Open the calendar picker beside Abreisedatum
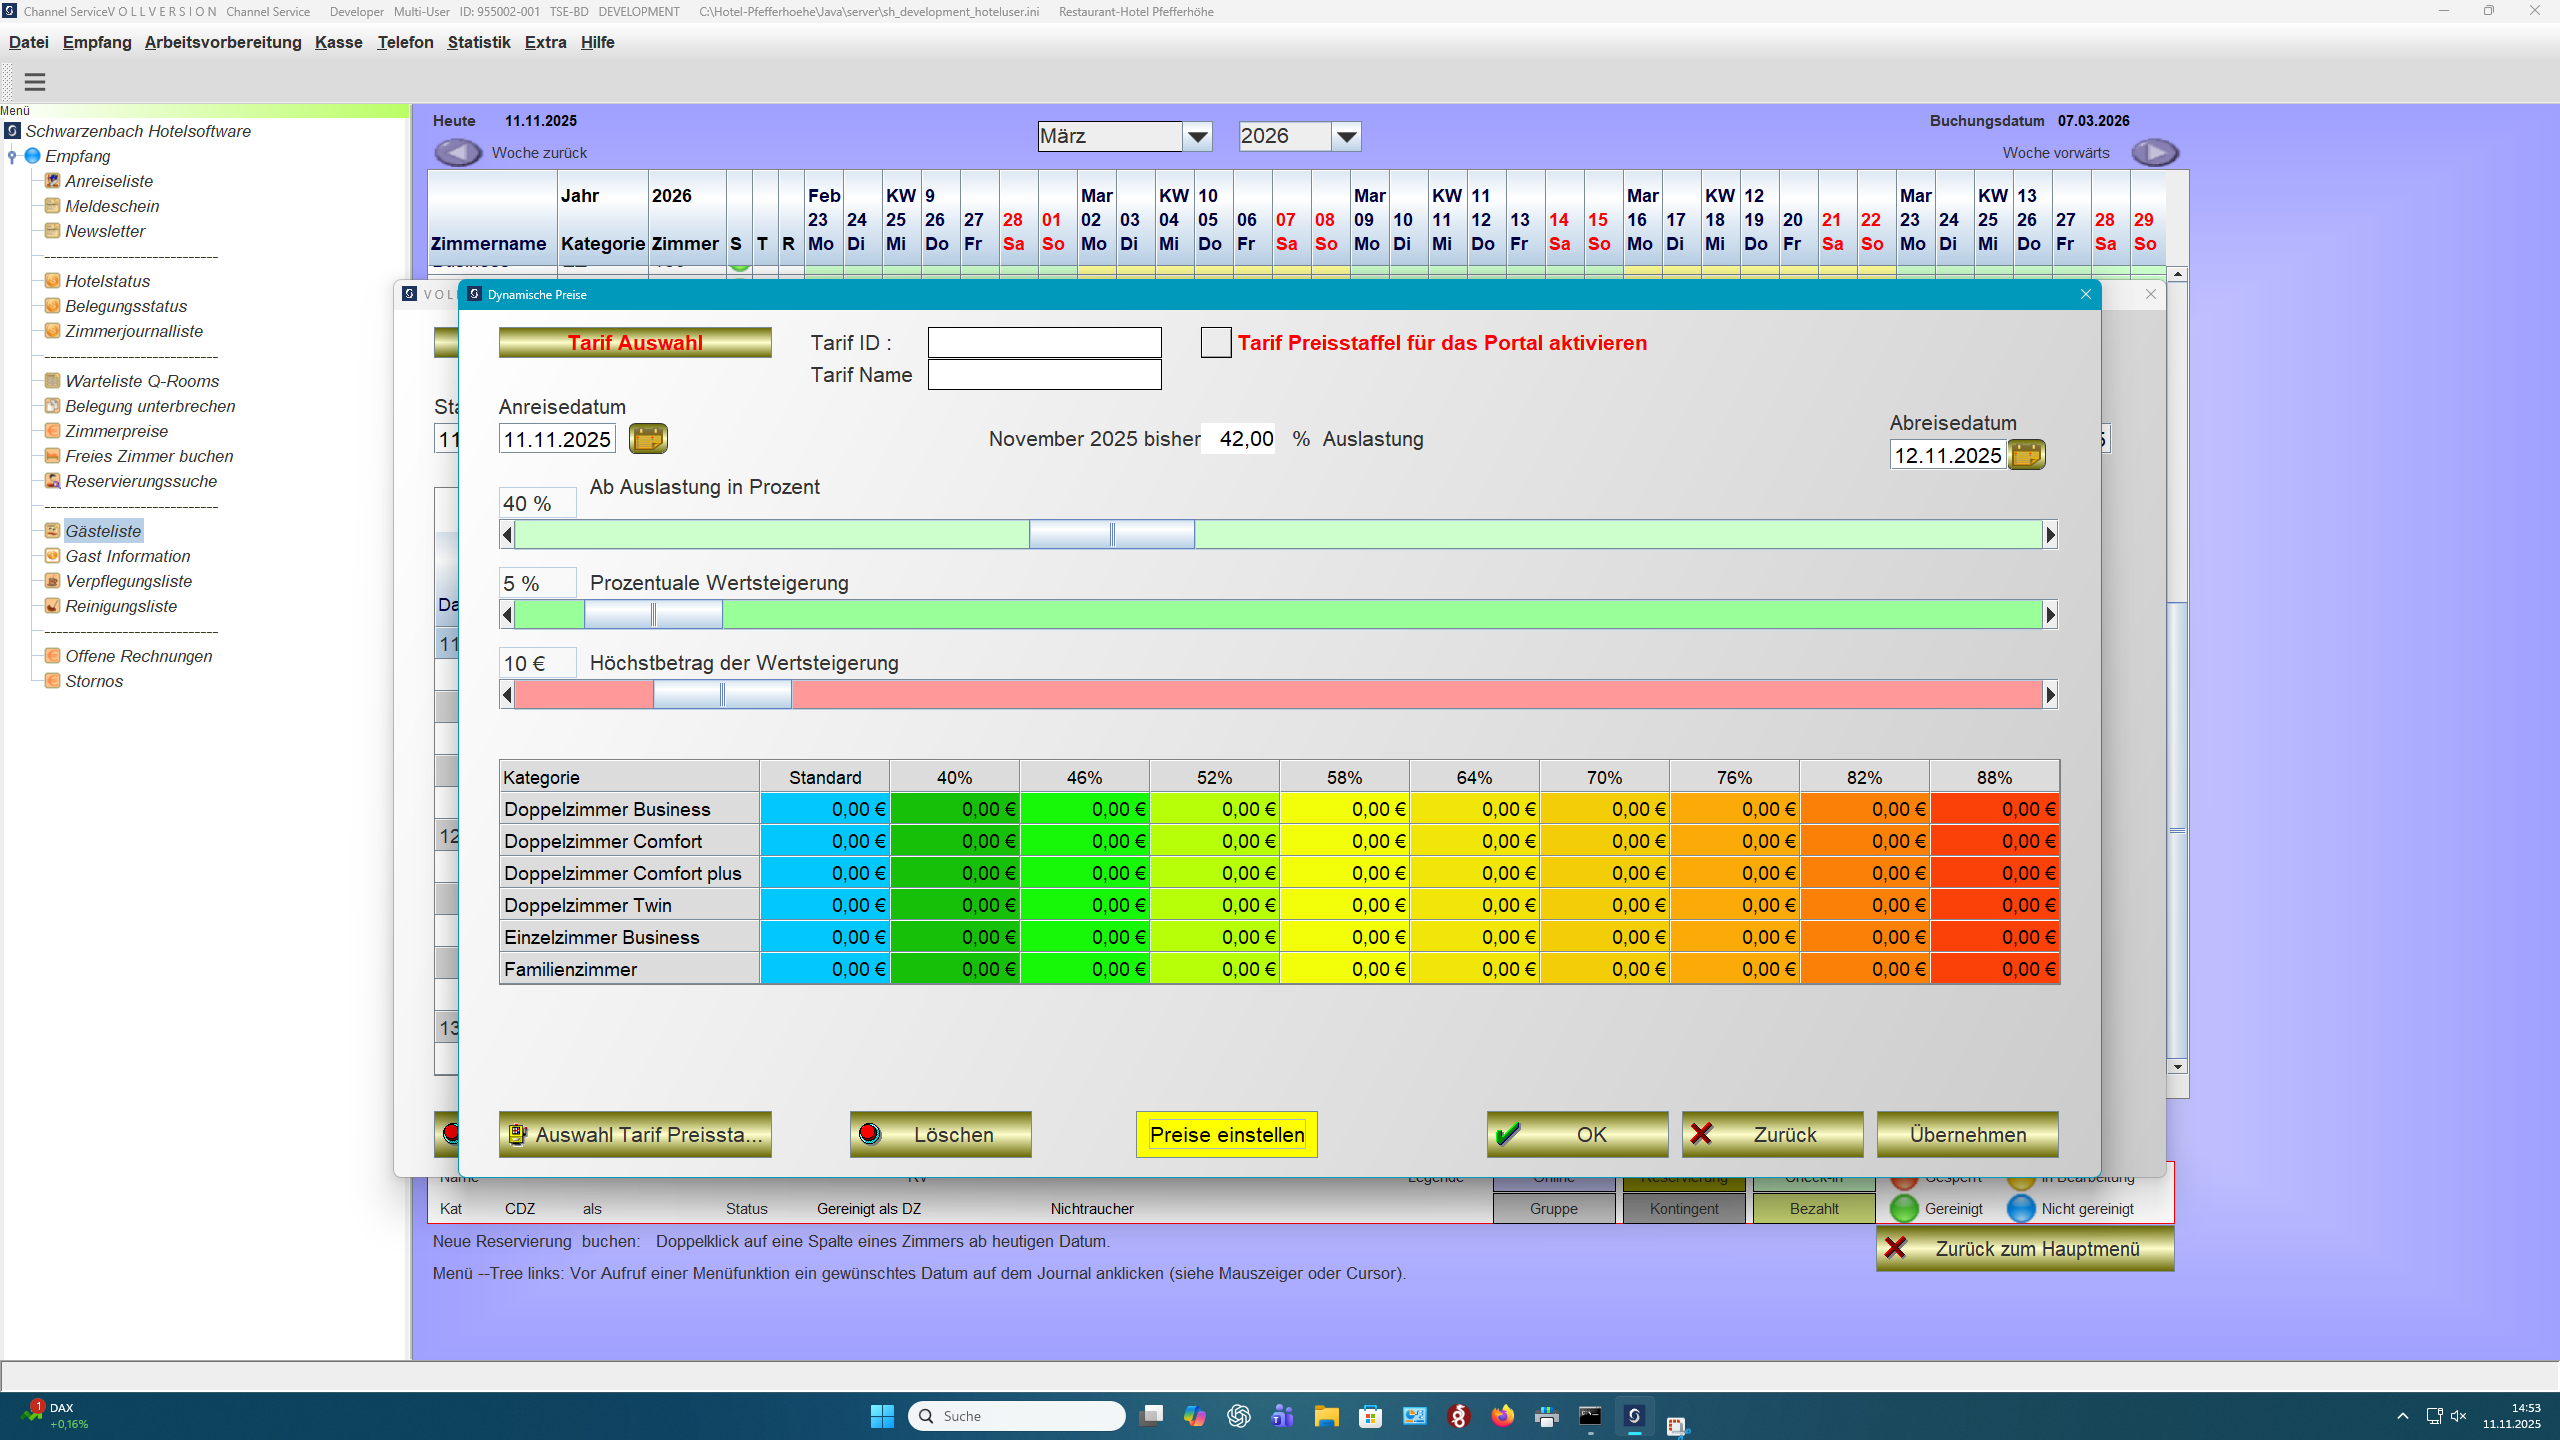The height and width of the screenshot is (1440, 2560). (x=2028, y=455)
